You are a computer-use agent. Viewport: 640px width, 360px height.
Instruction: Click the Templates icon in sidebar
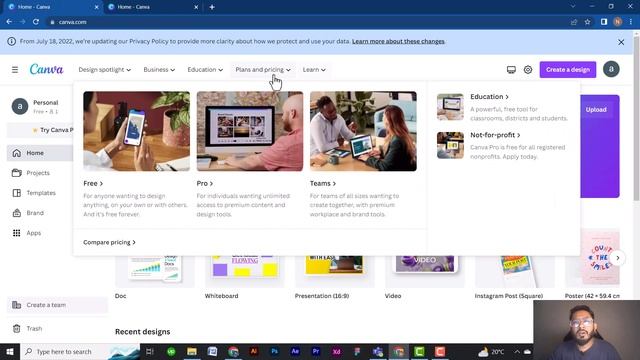click(17, 193)
